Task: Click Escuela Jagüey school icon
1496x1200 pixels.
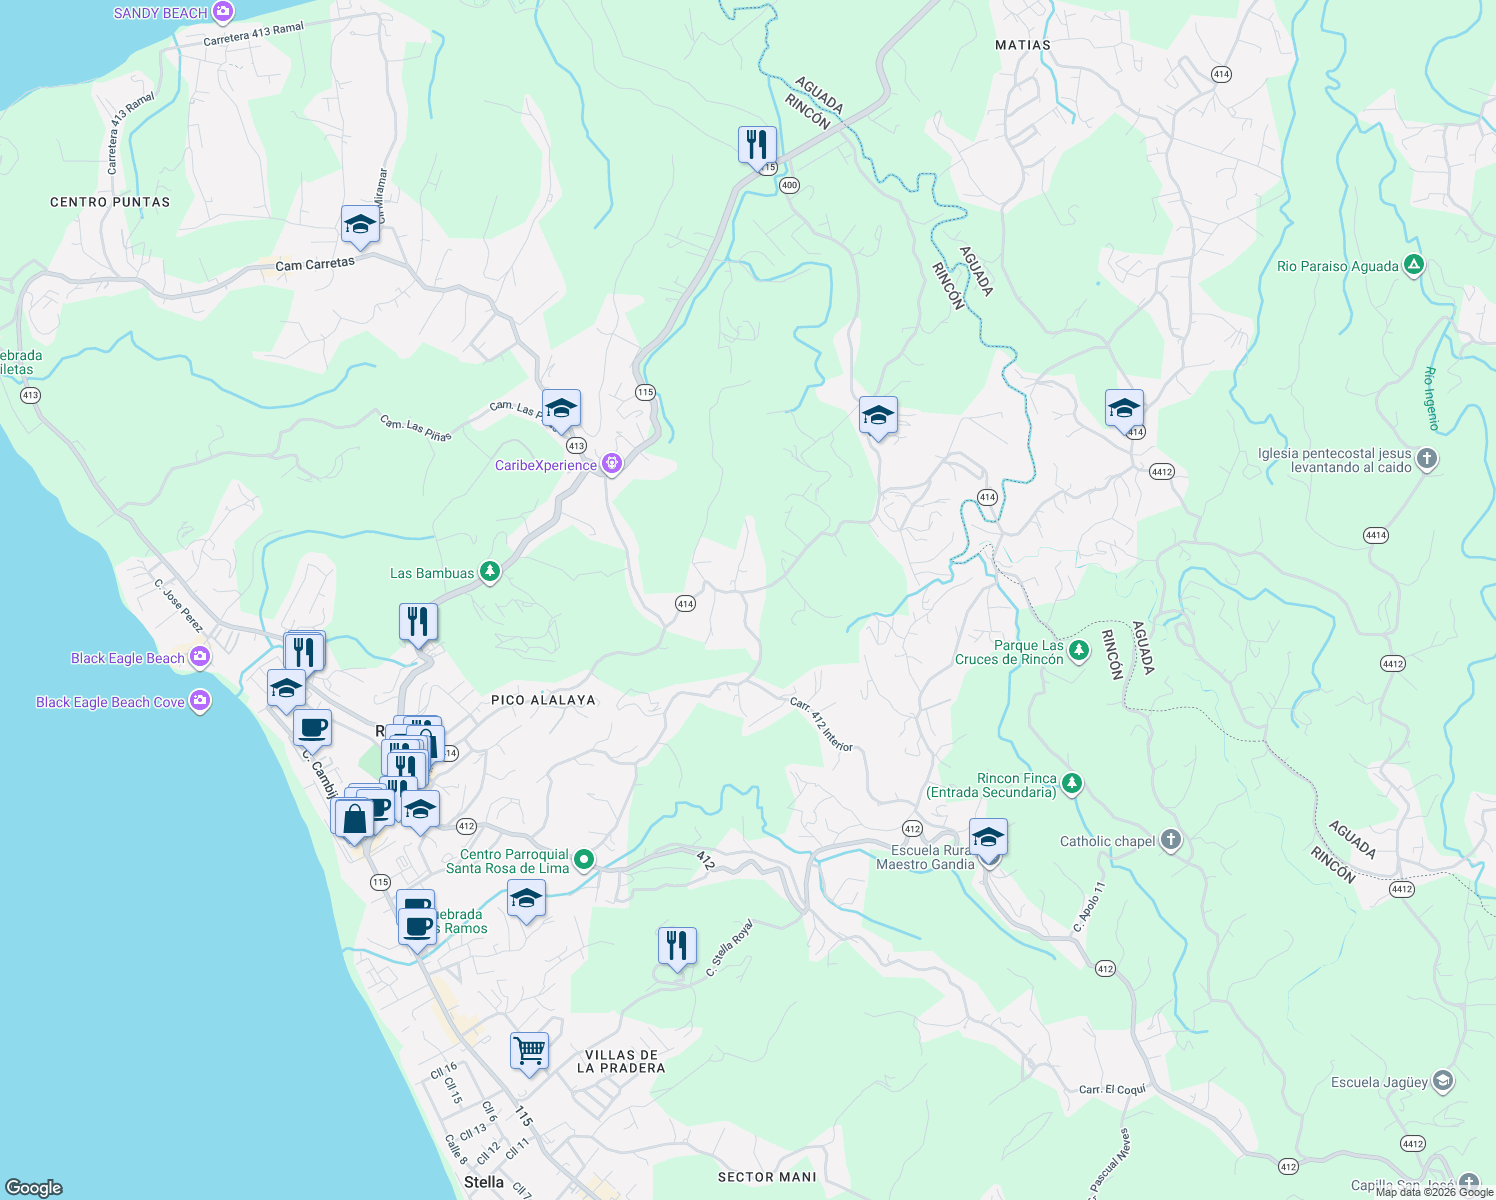Action: (1442, 1081)
